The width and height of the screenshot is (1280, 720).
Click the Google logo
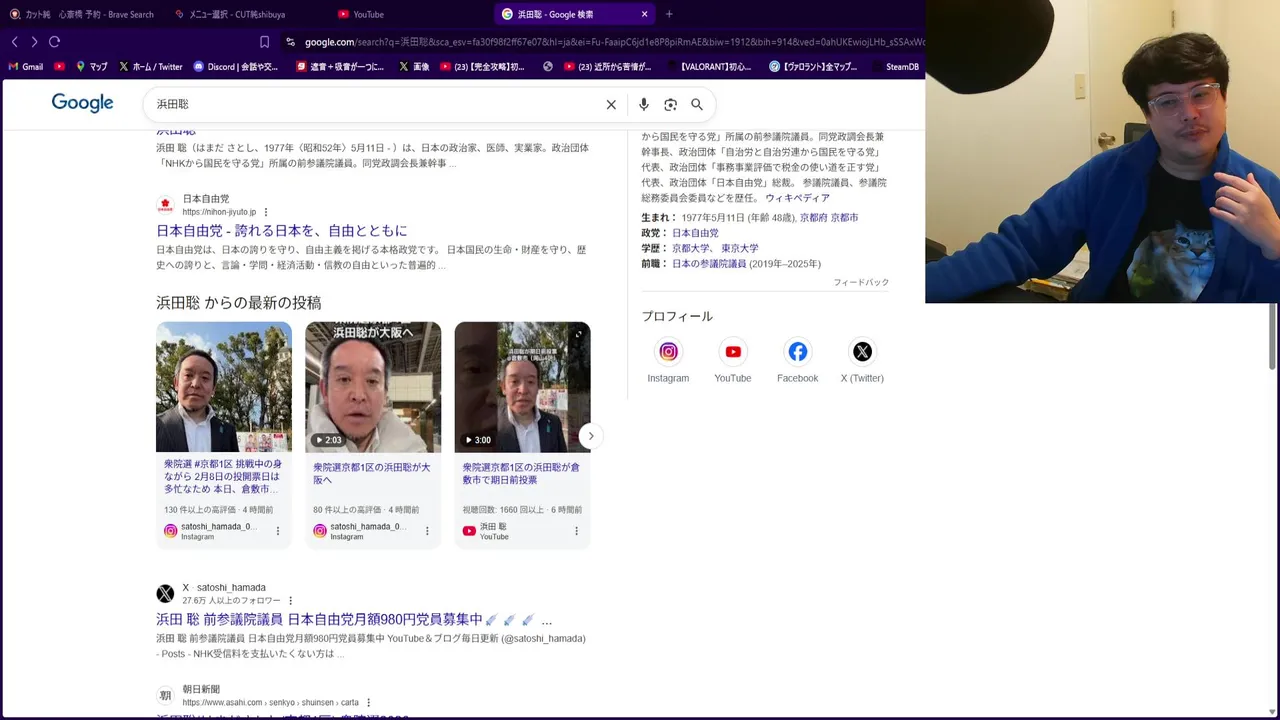(82, 103)
